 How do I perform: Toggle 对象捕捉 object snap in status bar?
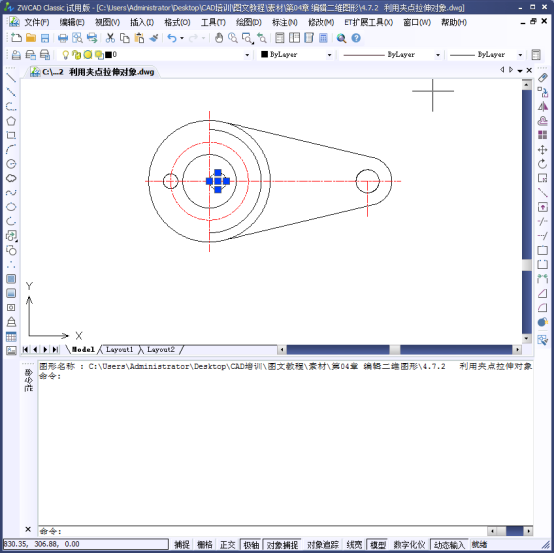tap(282, 545)
